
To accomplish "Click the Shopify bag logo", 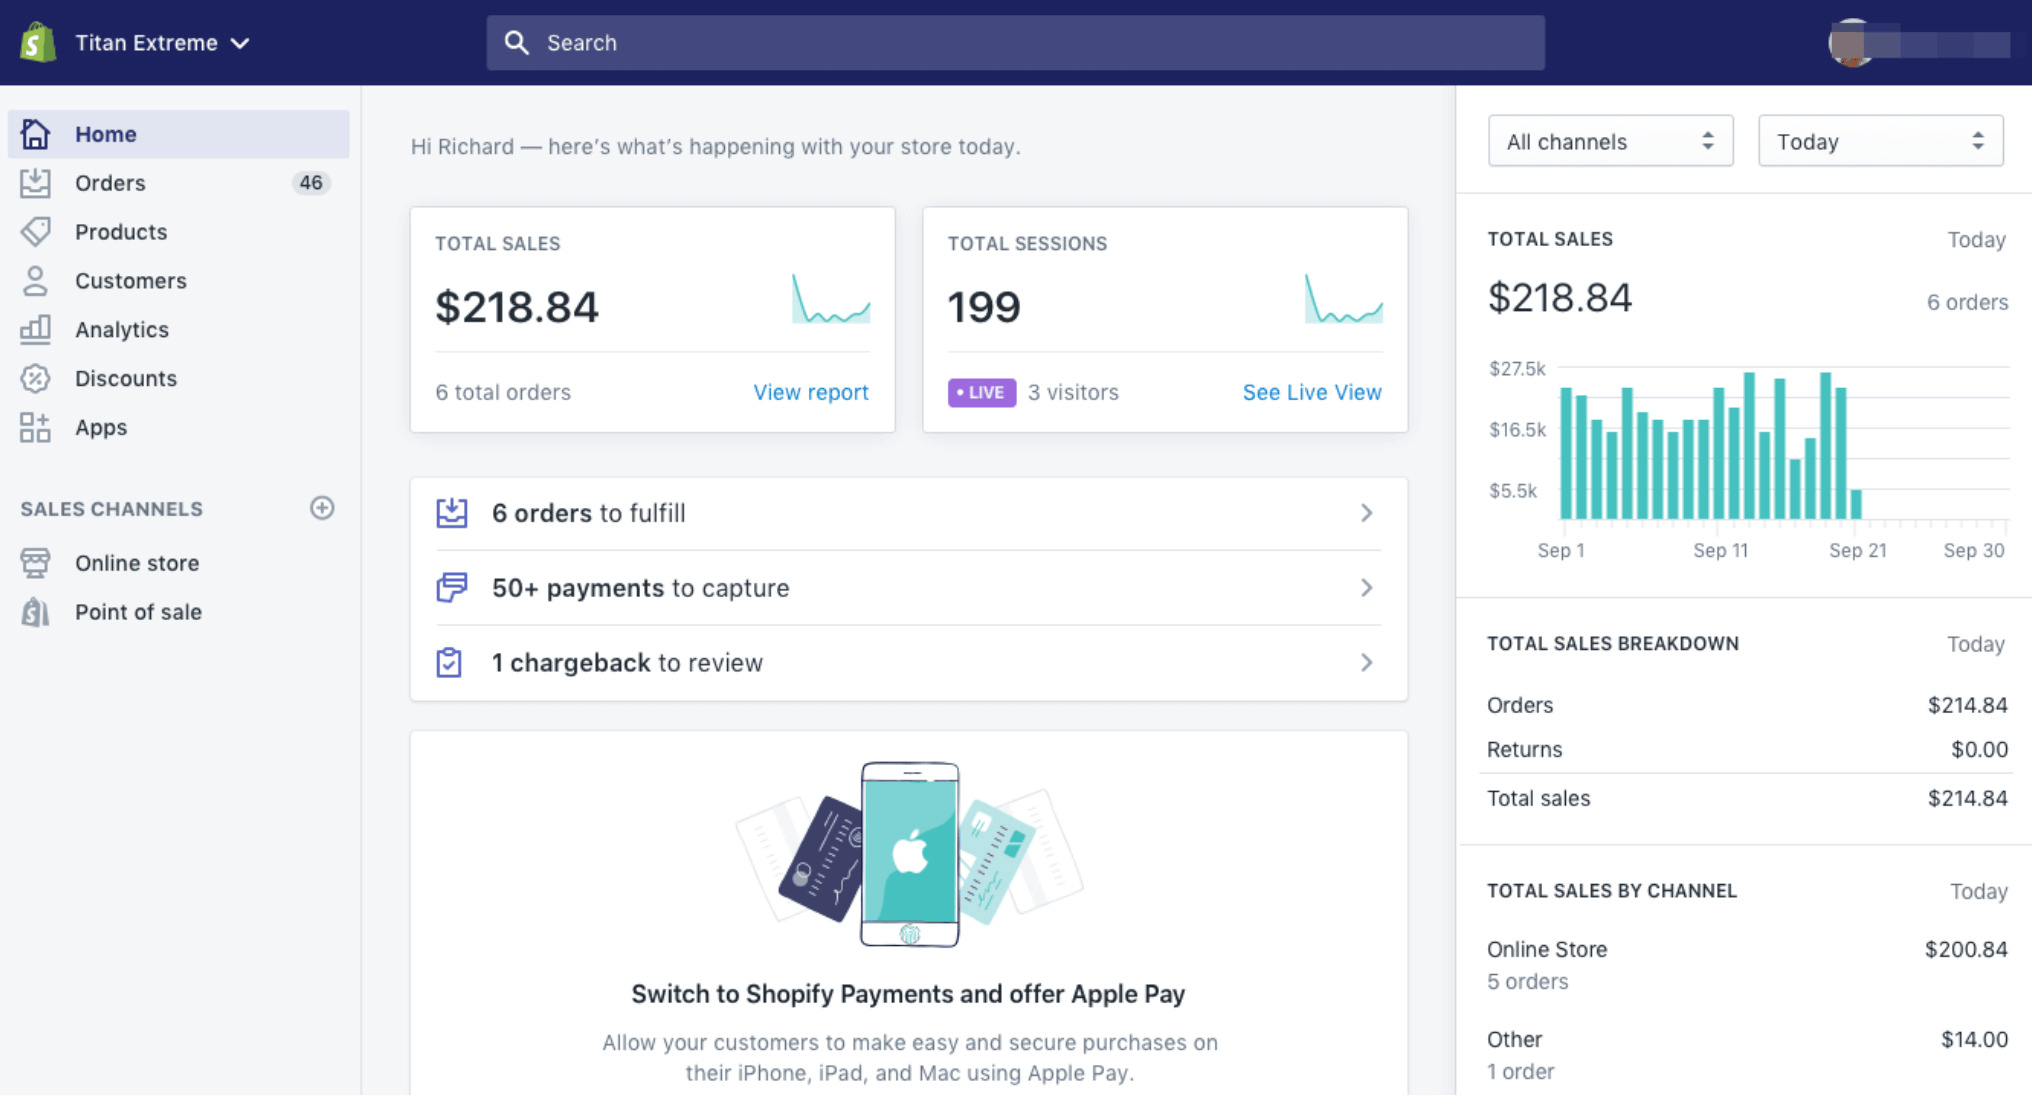I will point(35,42).
